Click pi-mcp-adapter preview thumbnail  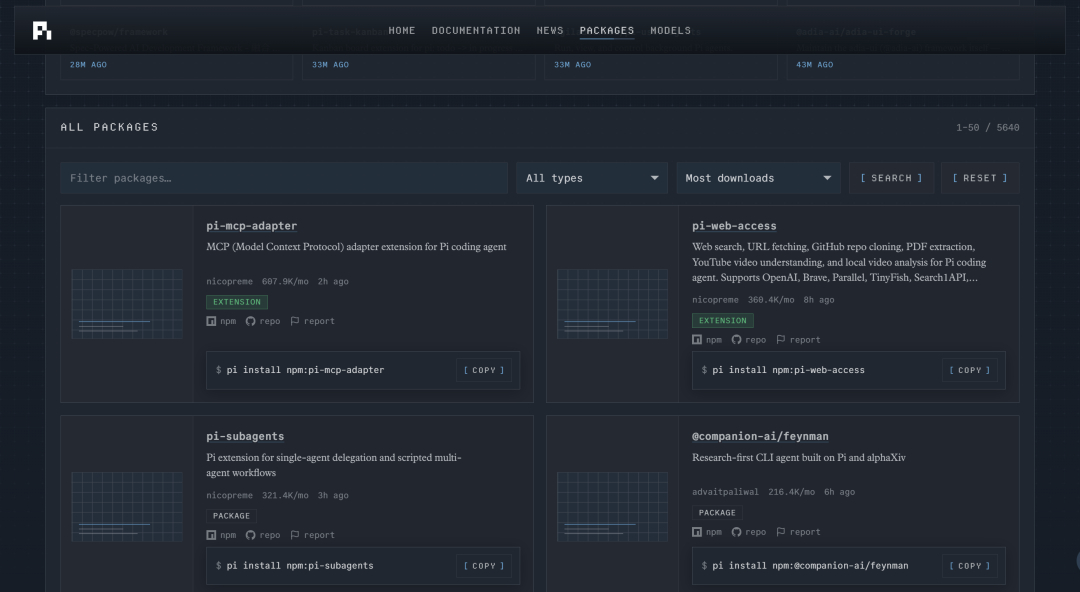(x=127, y=304)
